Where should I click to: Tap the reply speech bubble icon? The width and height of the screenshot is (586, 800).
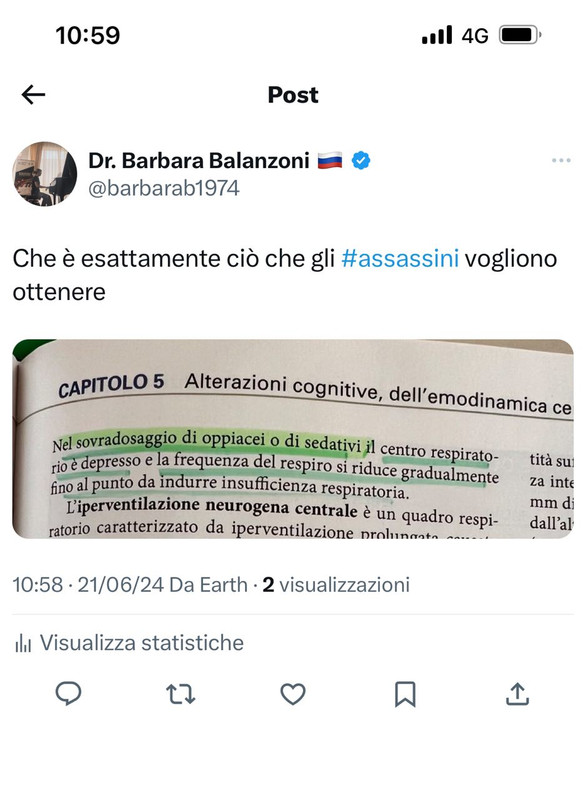68,694
